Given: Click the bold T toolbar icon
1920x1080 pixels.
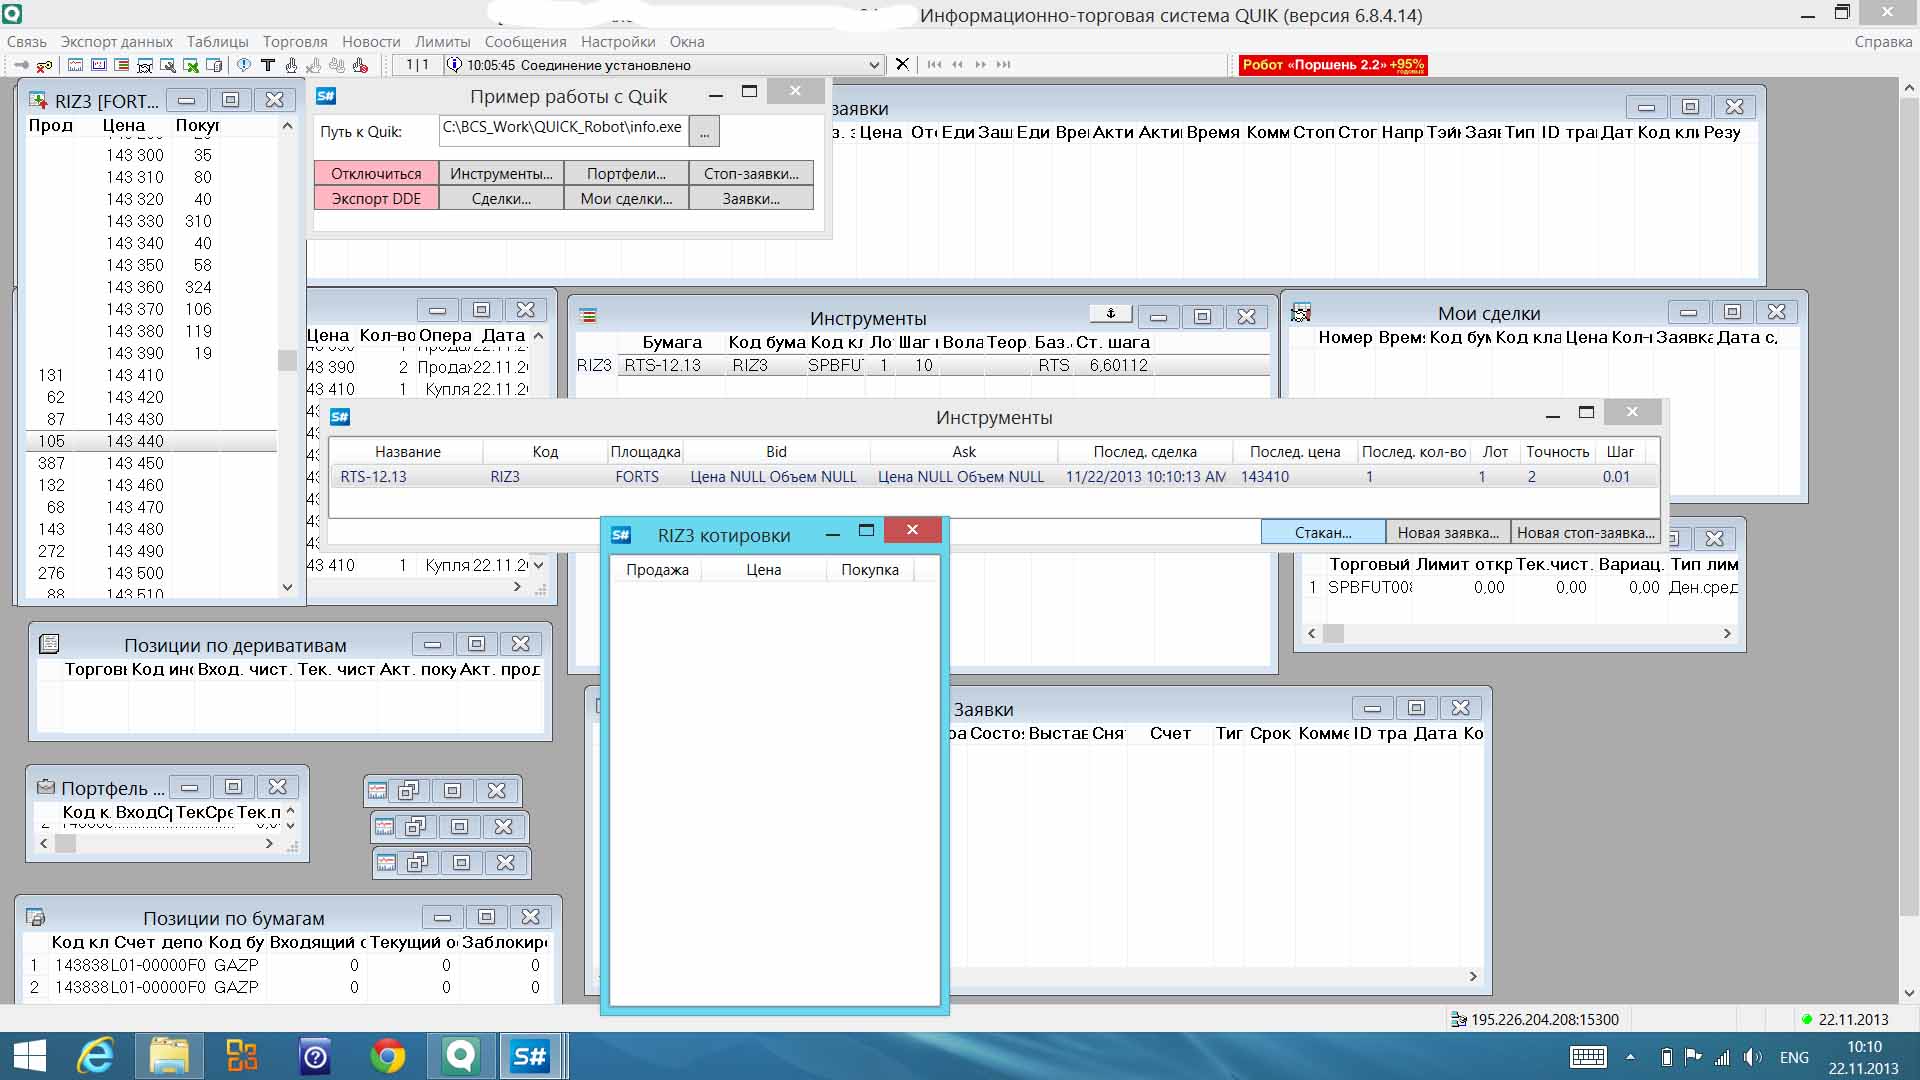Looking at the screenshot, I should point(267,65).
